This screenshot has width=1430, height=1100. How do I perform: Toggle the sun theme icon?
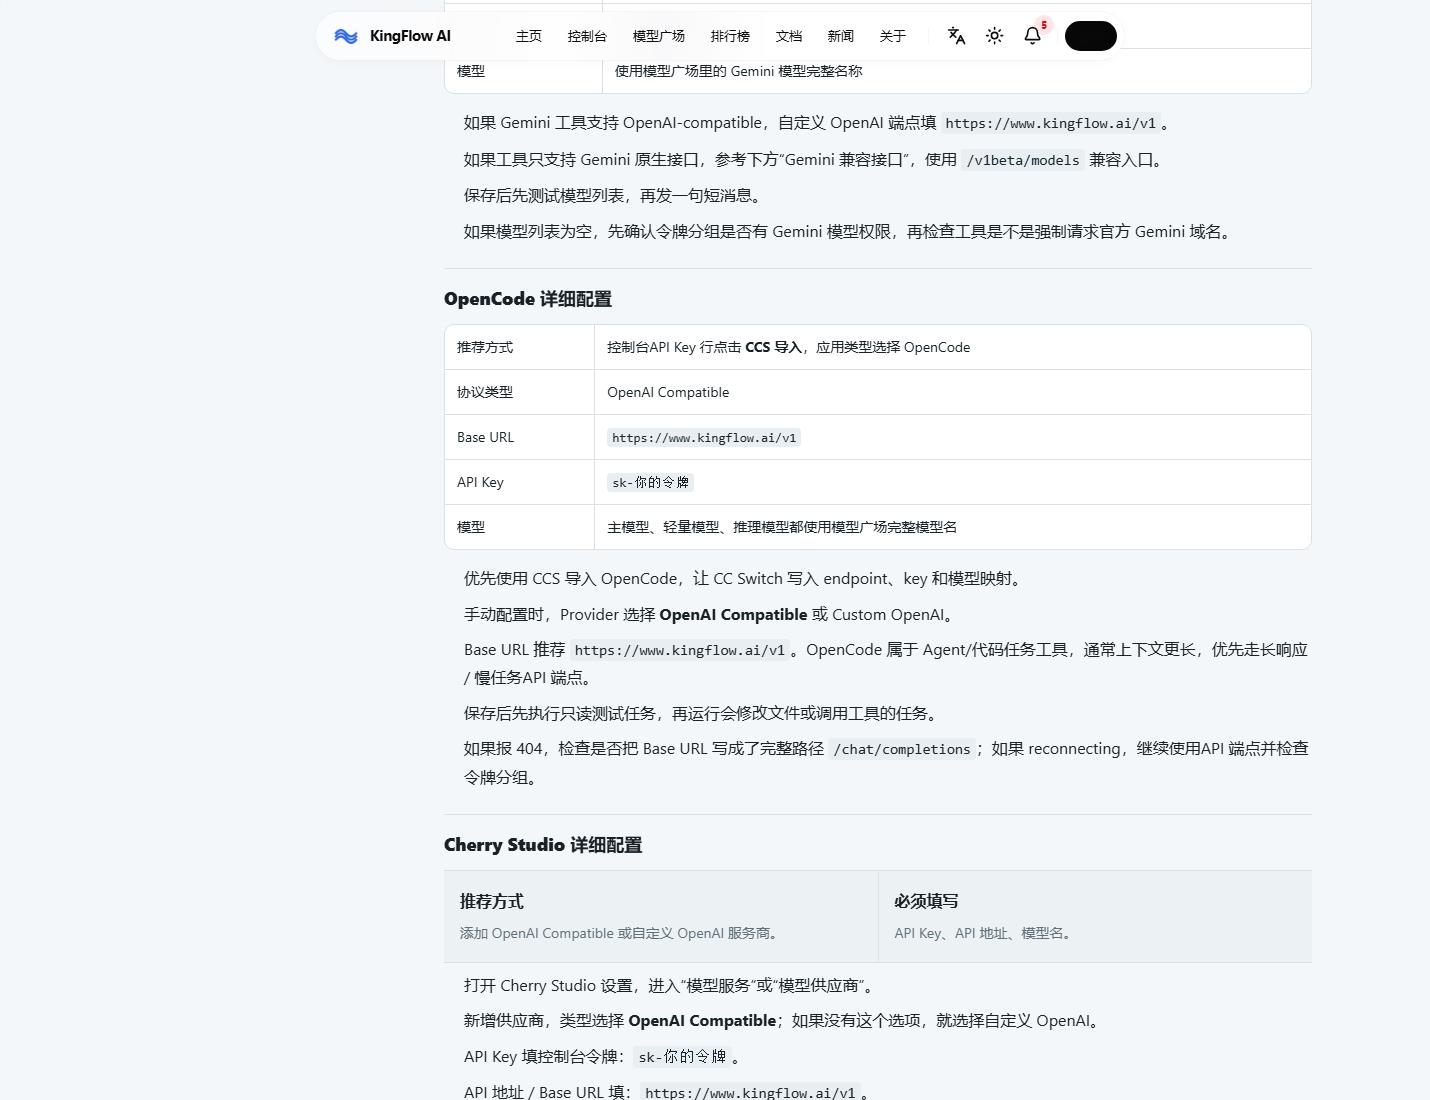pyautogui.click(x=994, y=36)
